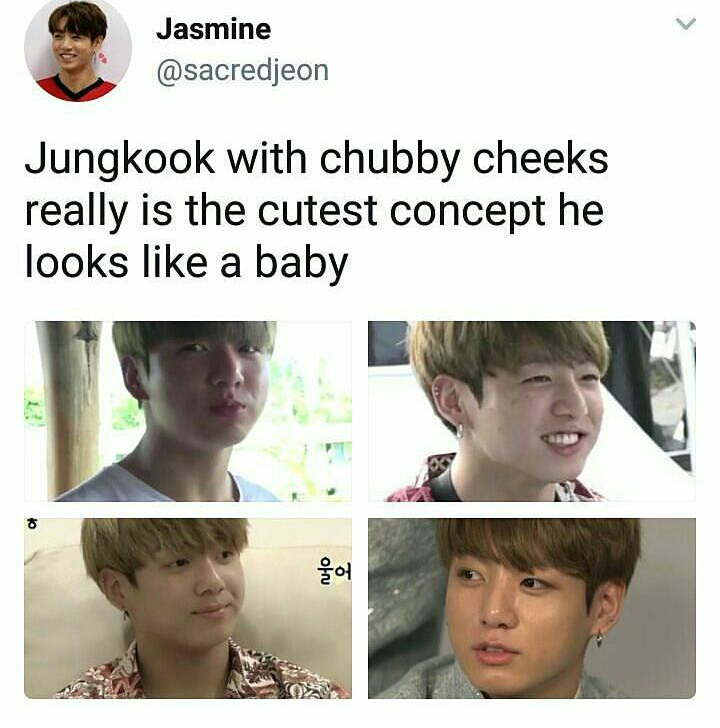Tap the text line 'looks like a baby'
This screenshot has height=728, width=720.
186,263
